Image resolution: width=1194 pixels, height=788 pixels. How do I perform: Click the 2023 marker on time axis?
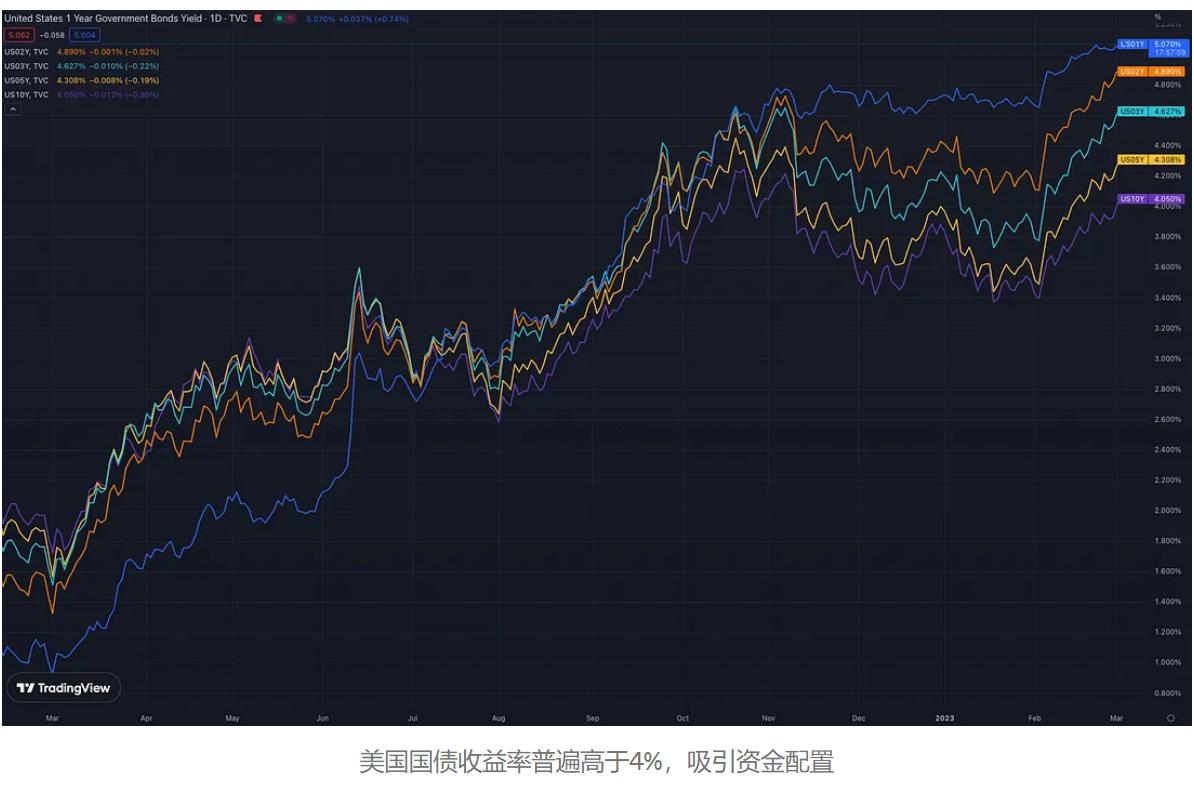pyautogui.click(x=944, y=717)
